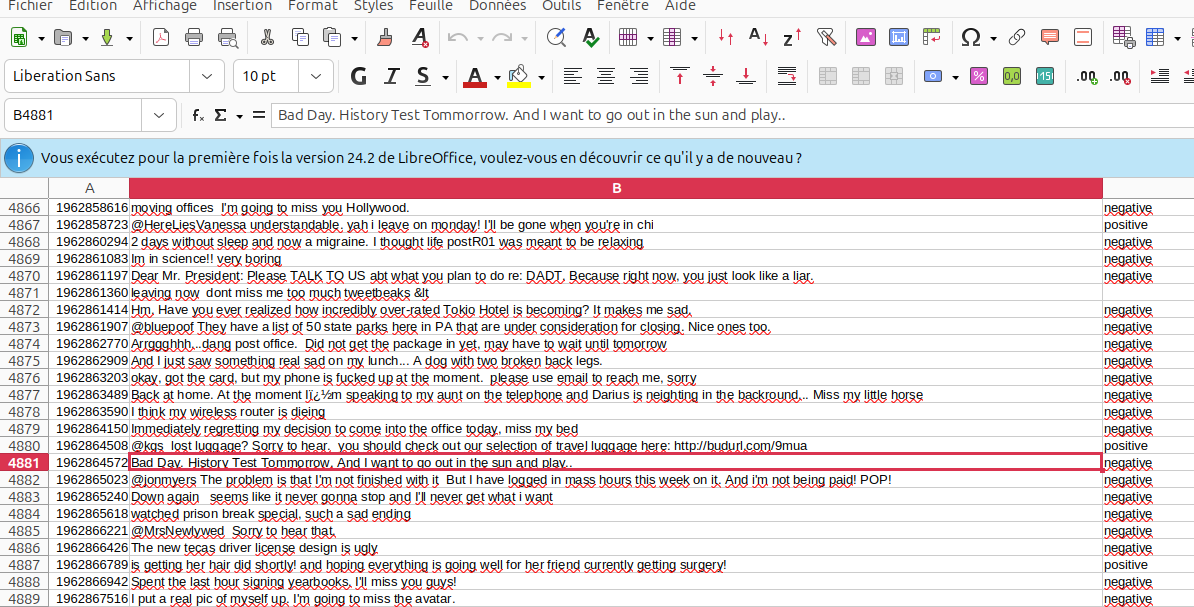Screen dimensions: 1194x607
Task: Open the Name Box dropdown arrow
Action: pos(159,116)
